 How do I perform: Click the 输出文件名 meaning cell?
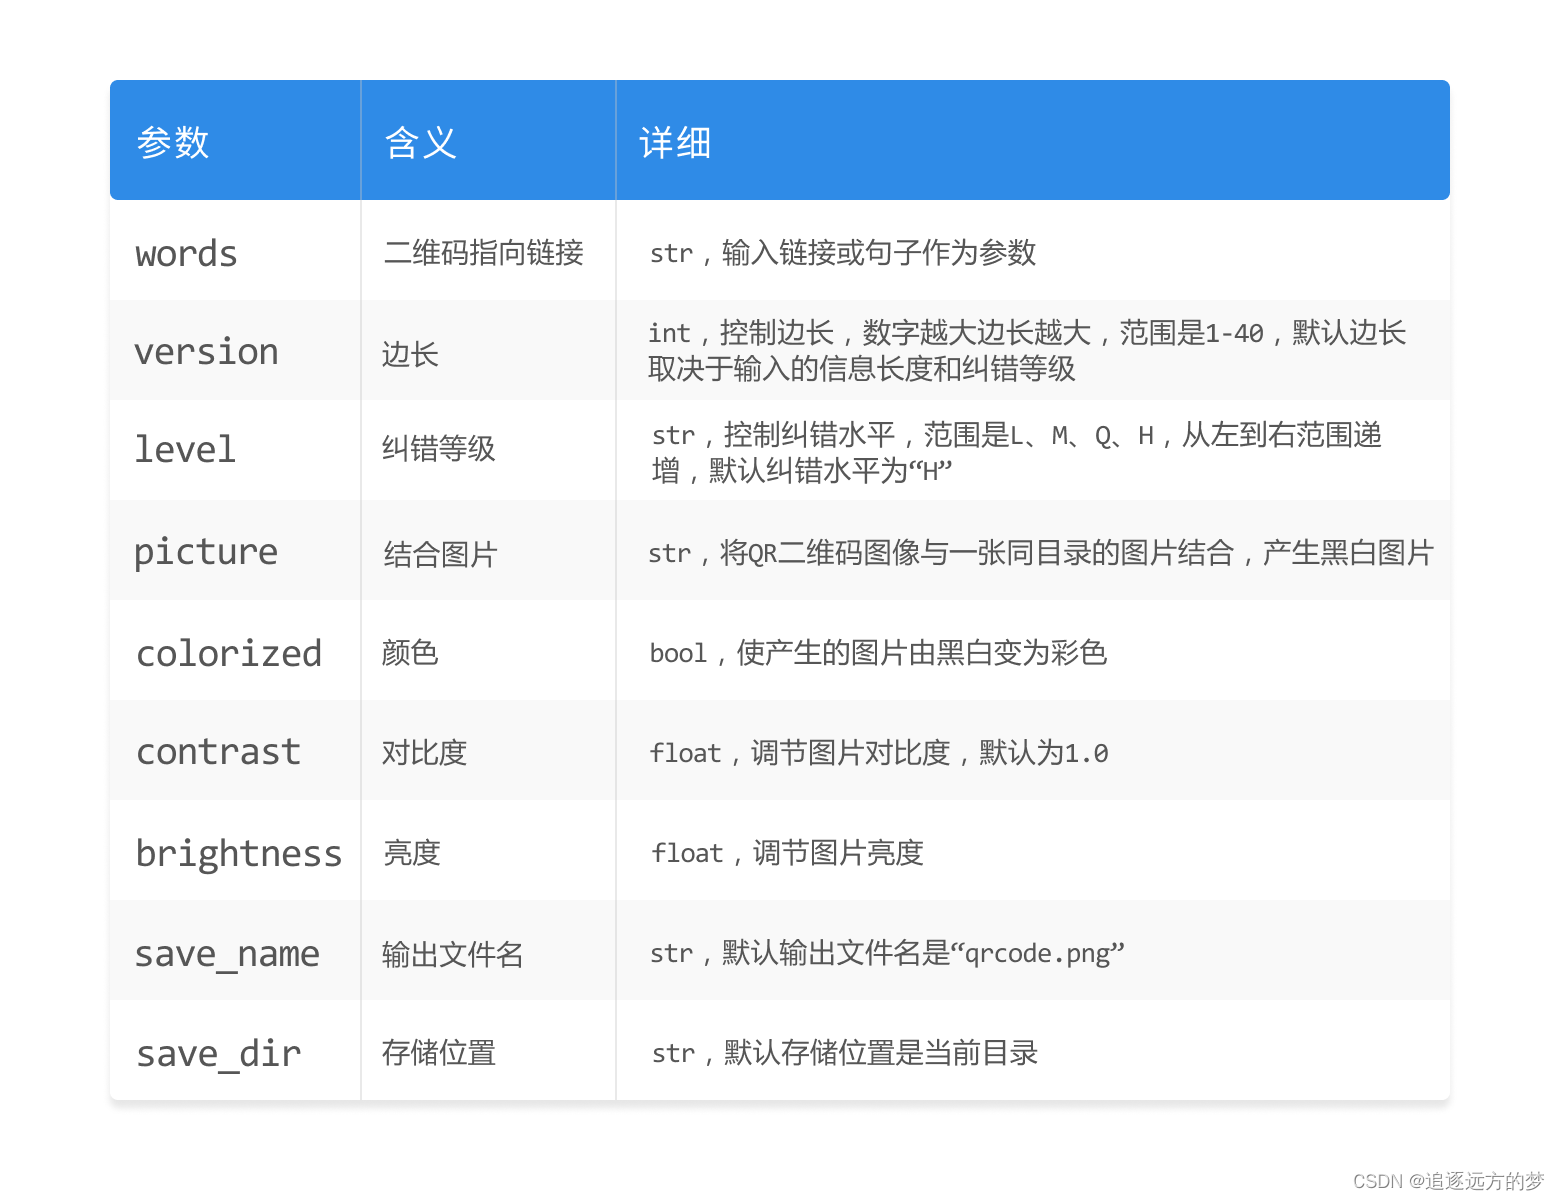pos(488,950)
